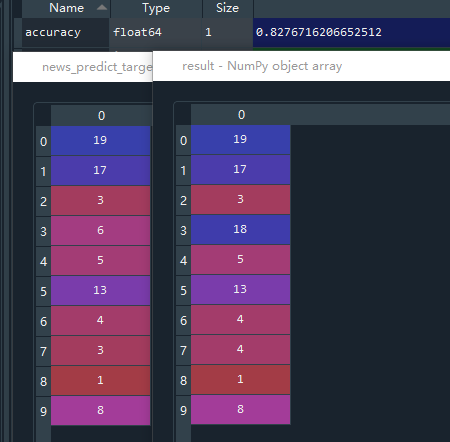Select value 1 in news_predict_target row 8

click(x=100, y=380)
